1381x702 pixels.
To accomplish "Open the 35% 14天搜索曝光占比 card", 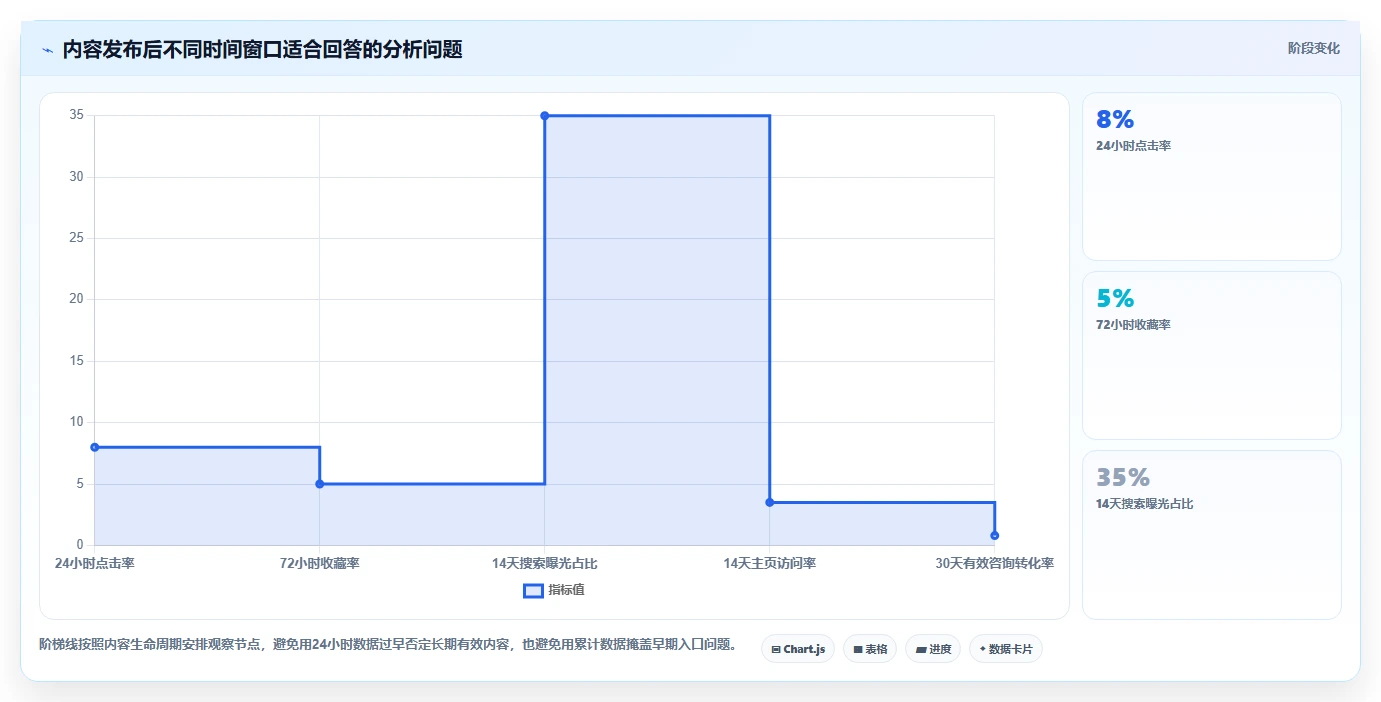I will [1211, 535].
